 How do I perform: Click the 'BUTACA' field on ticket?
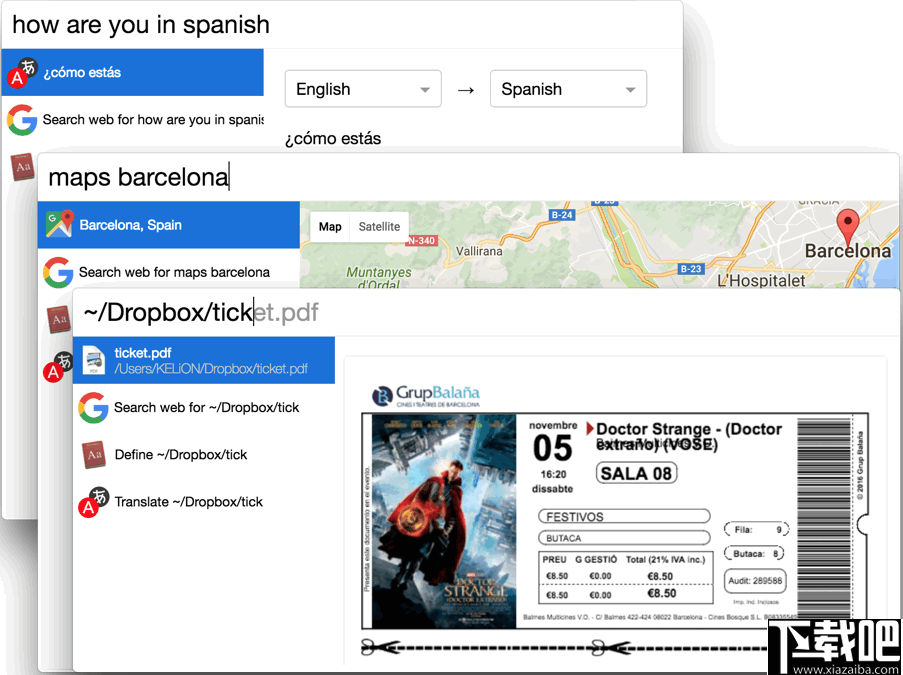click(x=624, y=538)
